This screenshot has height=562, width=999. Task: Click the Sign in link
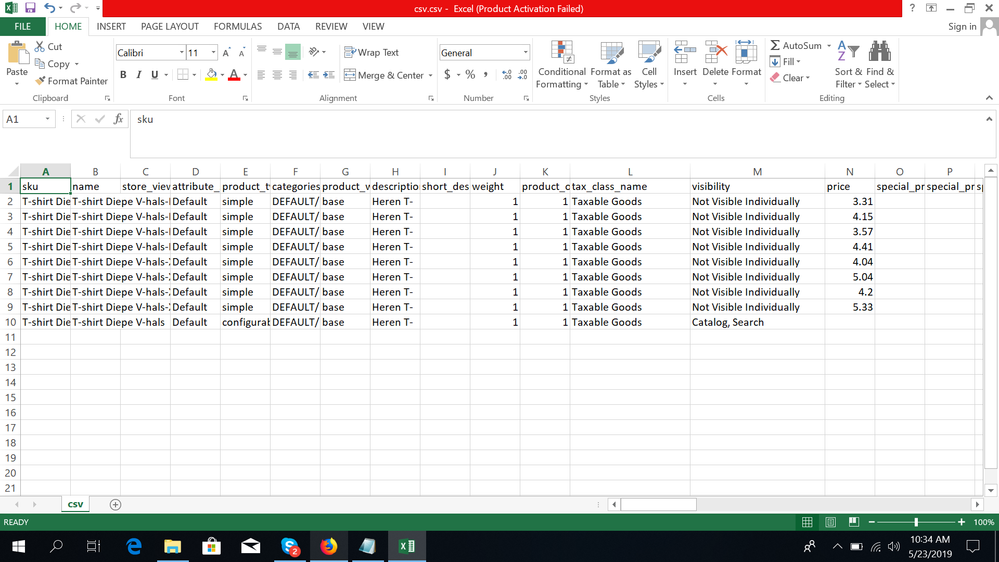[962, 27]
